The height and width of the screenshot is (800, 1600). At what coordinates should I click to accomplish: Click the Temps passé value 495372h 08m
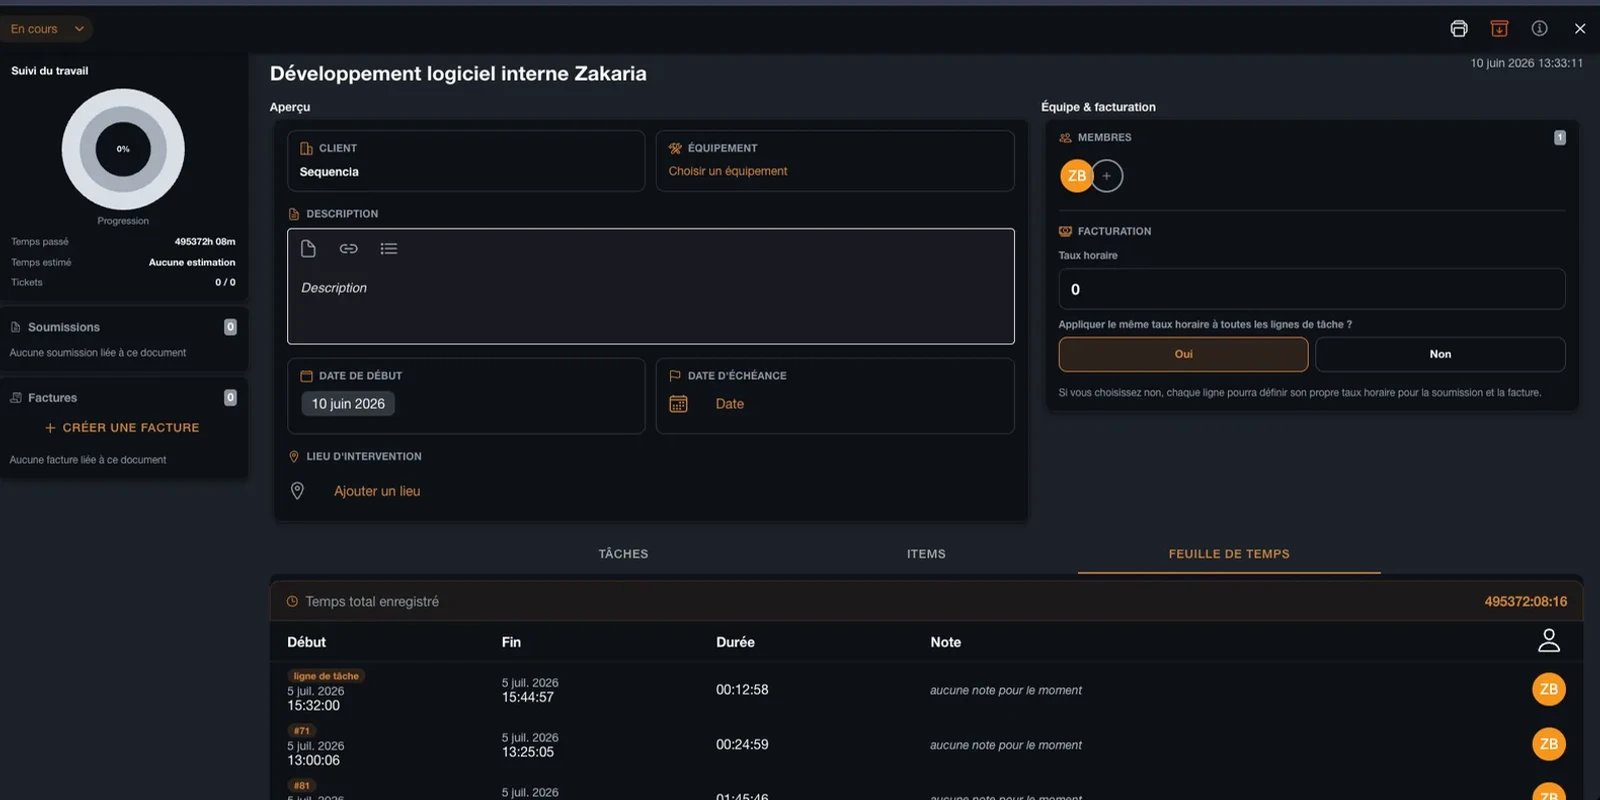pos(205,242)
